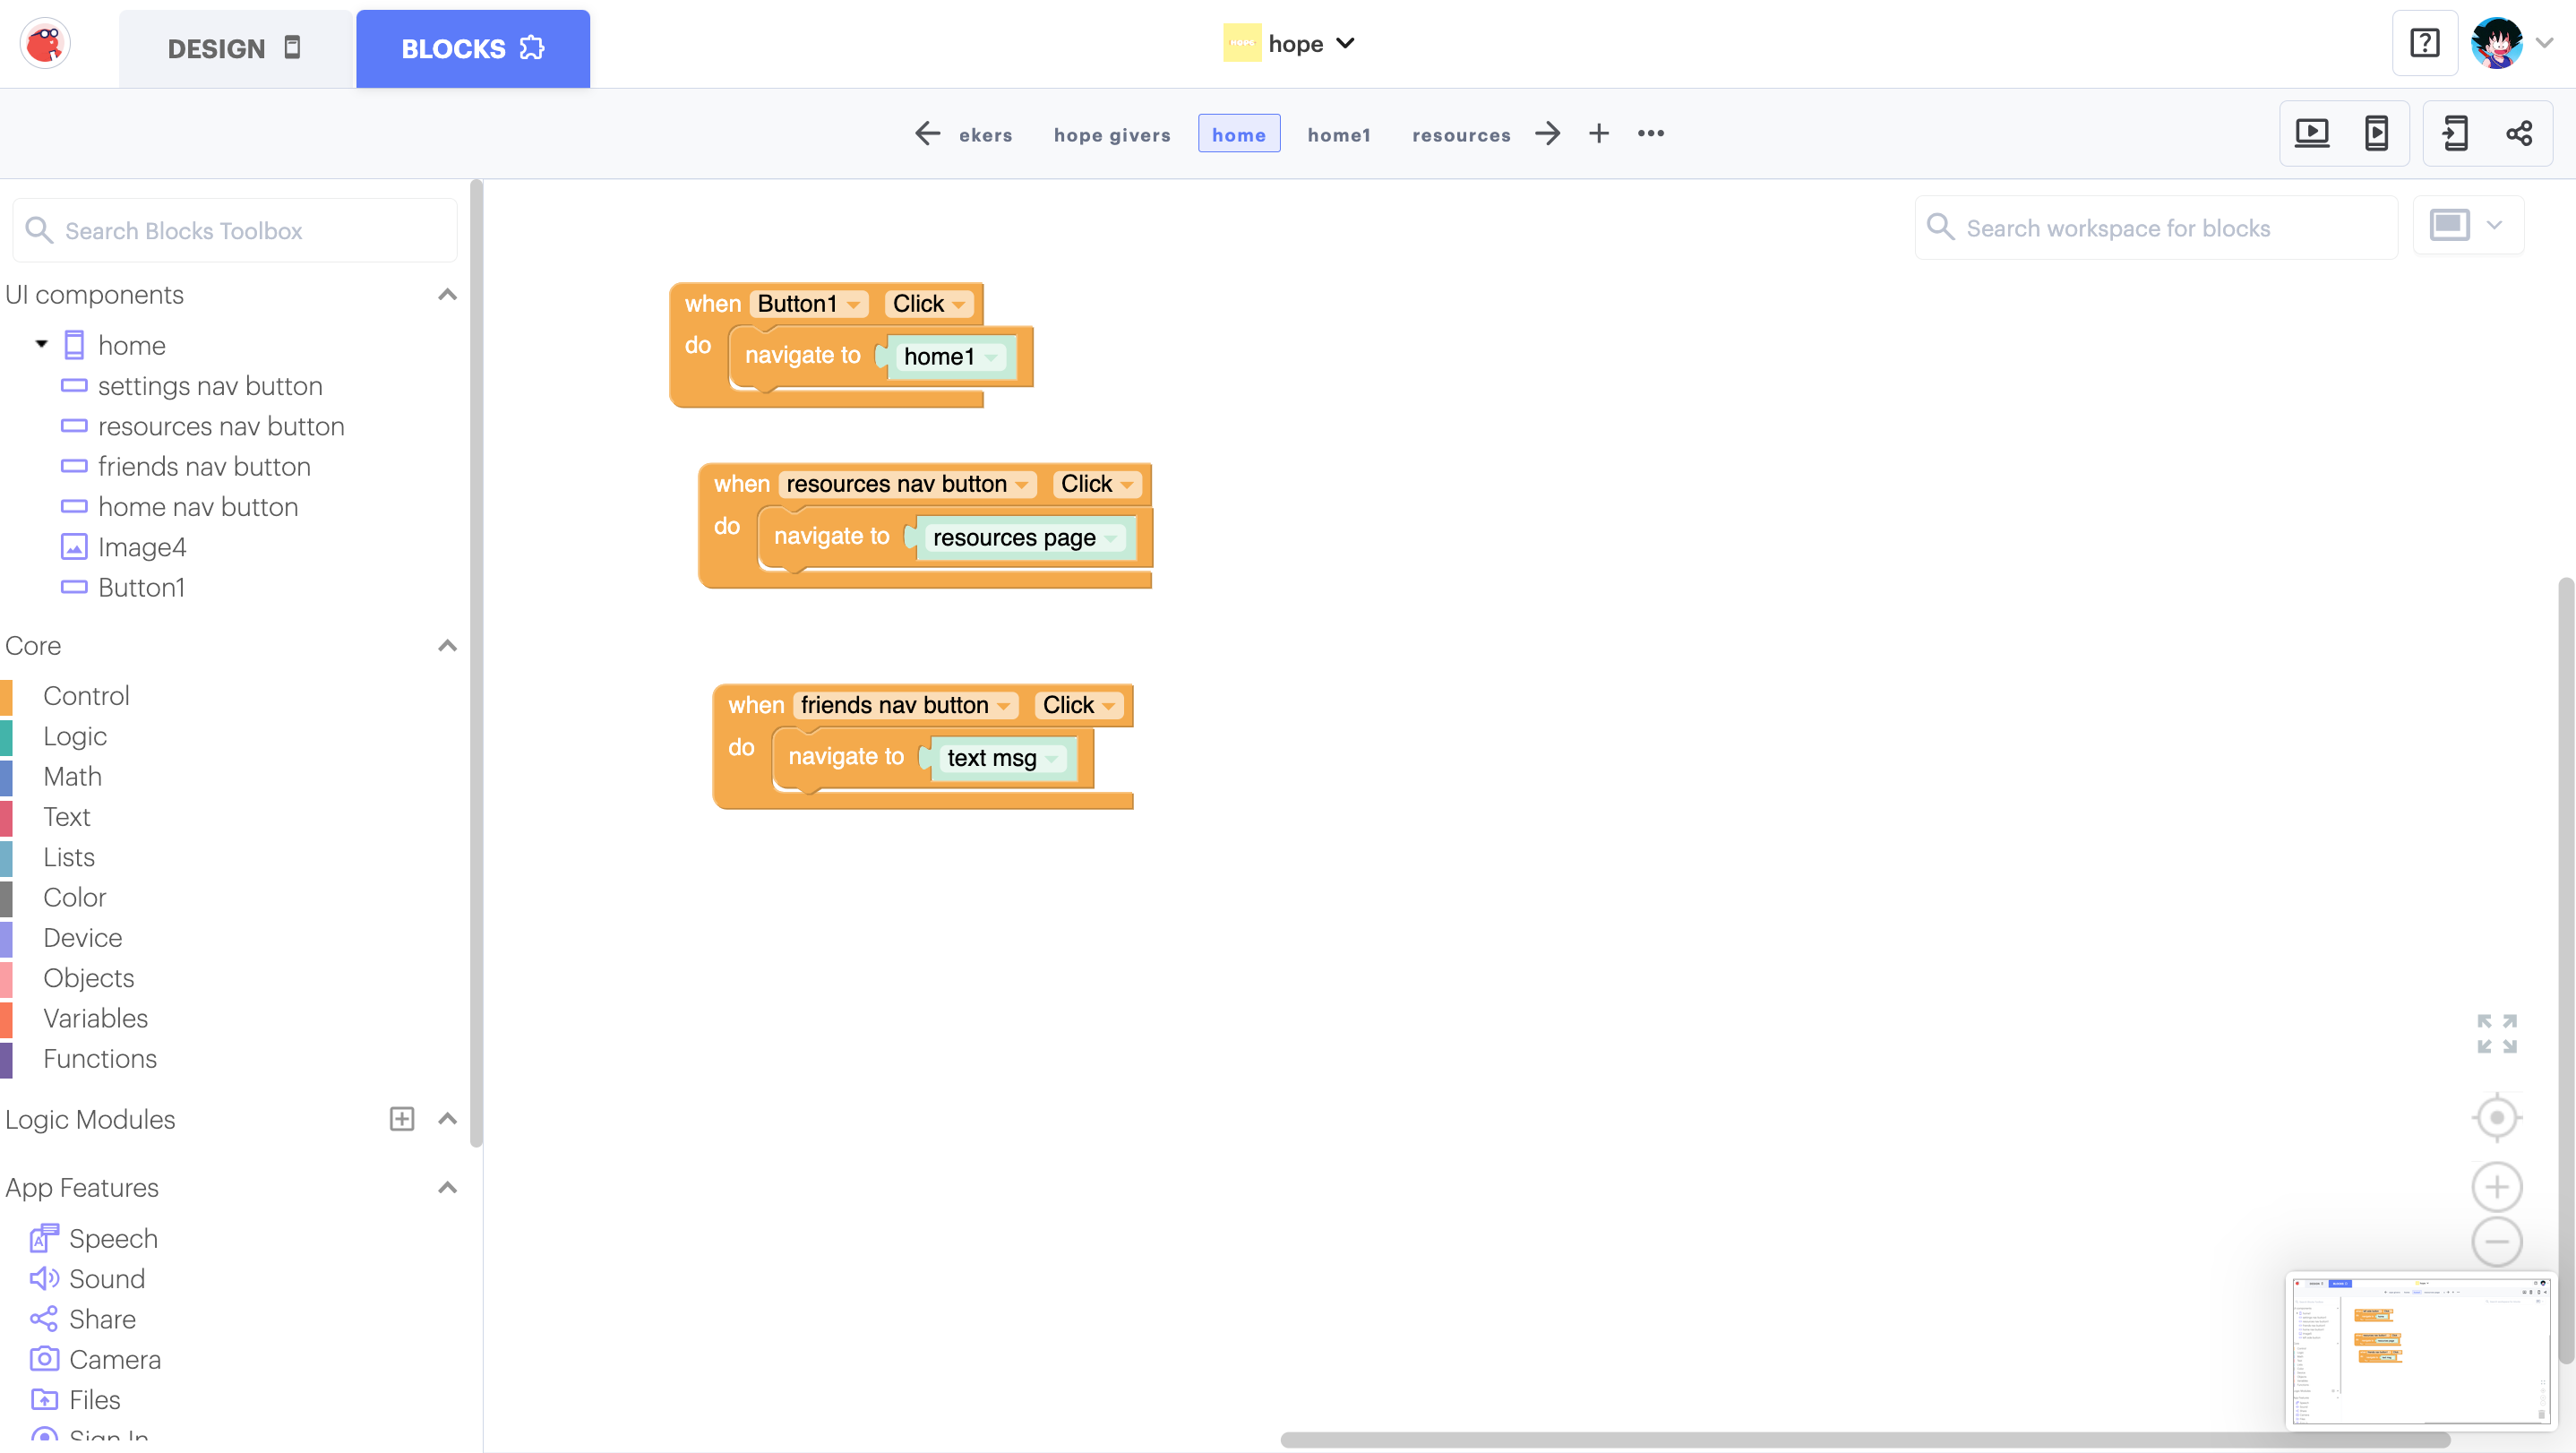Click the fullscreen expand arrows icon
This screenshot has width=2576, height=1453.
2496,1033
